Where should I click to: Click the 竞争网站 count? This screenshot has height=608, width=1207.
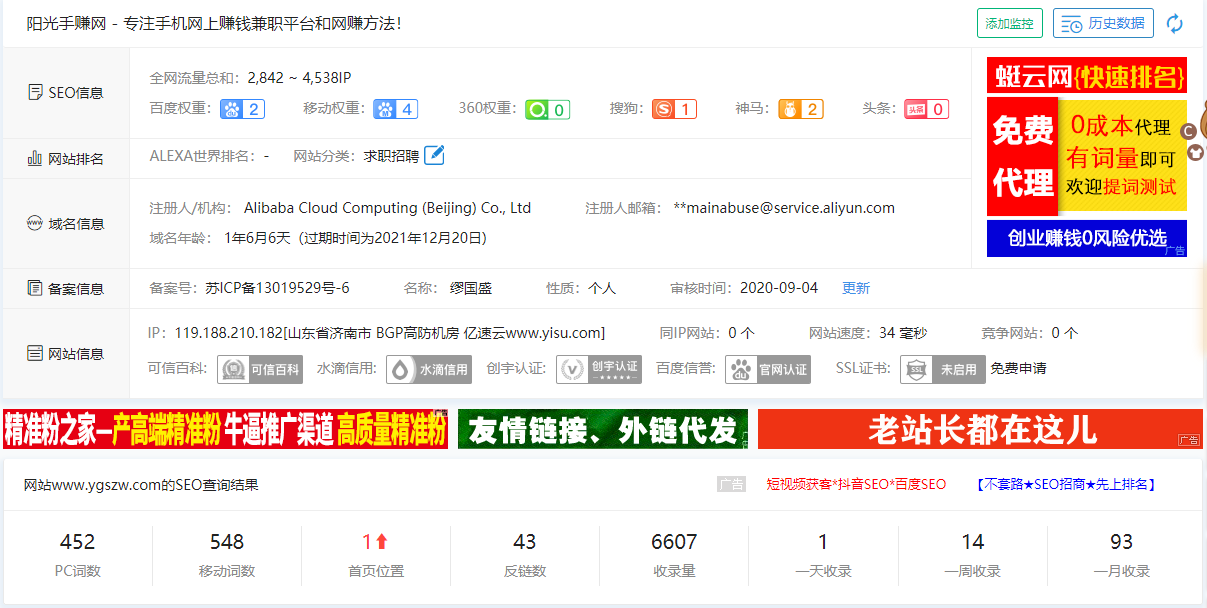tap(1064, 333)
